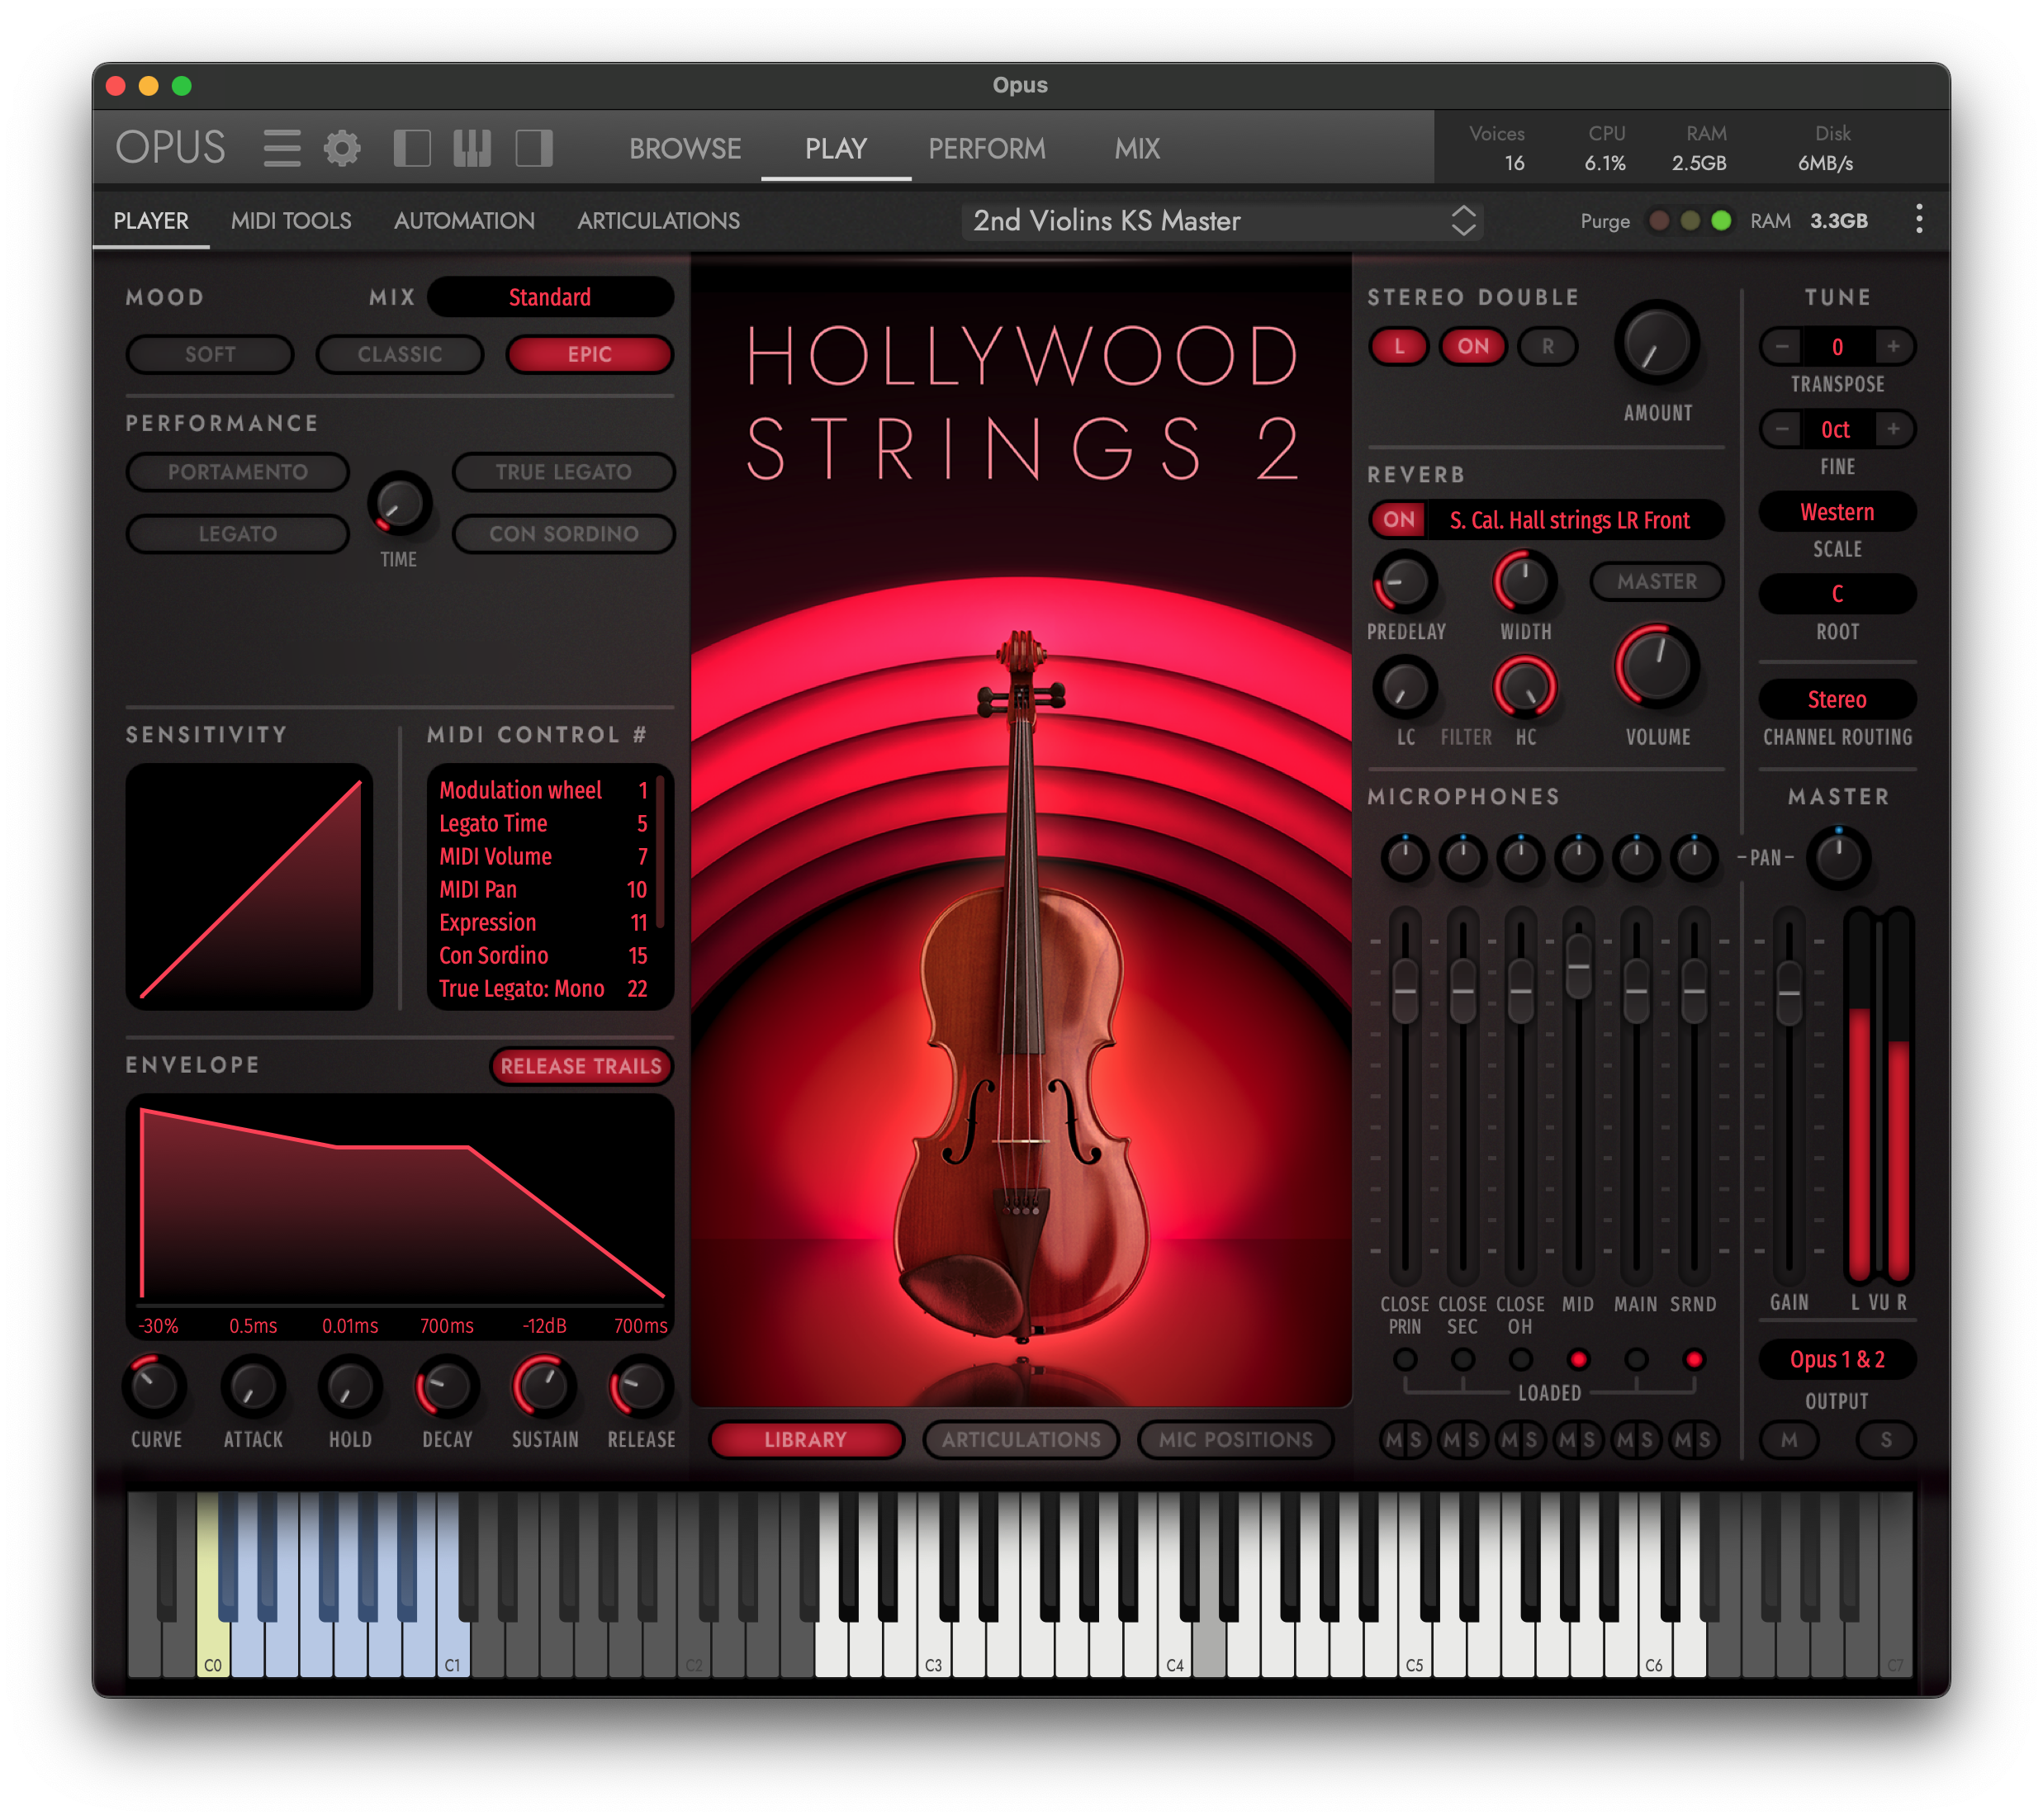Click the LC filter knob
The height and width of the screenshot is (1820, 2043).
(1405, 687)
